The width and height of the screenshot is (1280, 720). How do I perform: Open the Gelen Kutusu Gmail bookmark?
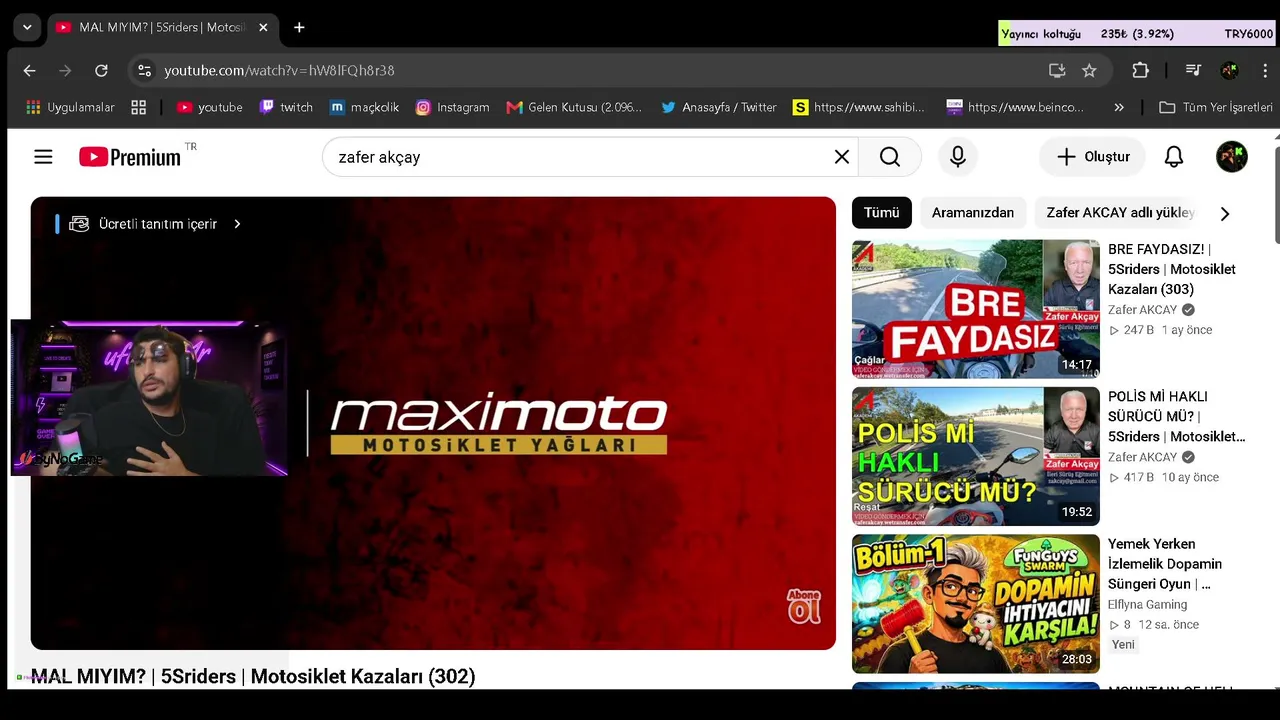(574, 107)
